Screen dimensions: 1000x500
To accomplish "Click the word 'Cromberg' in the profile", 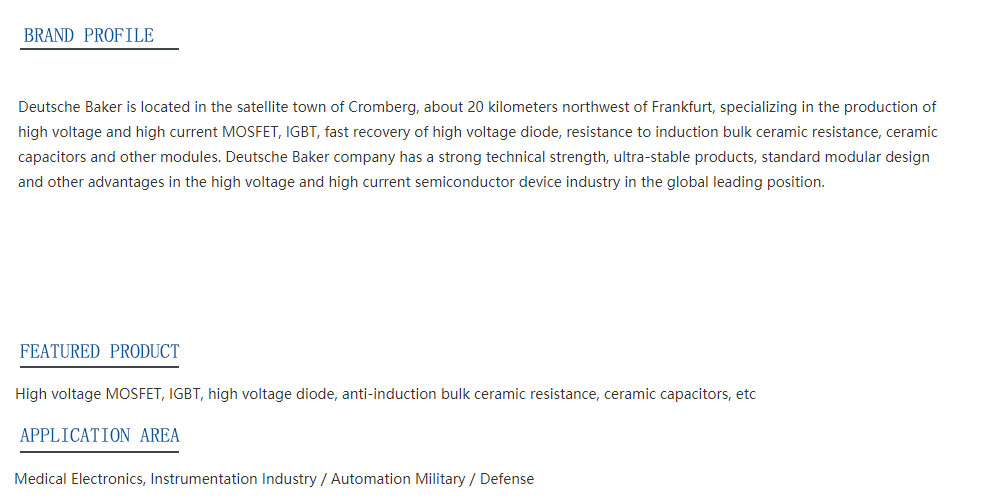I will coord(382,107).
